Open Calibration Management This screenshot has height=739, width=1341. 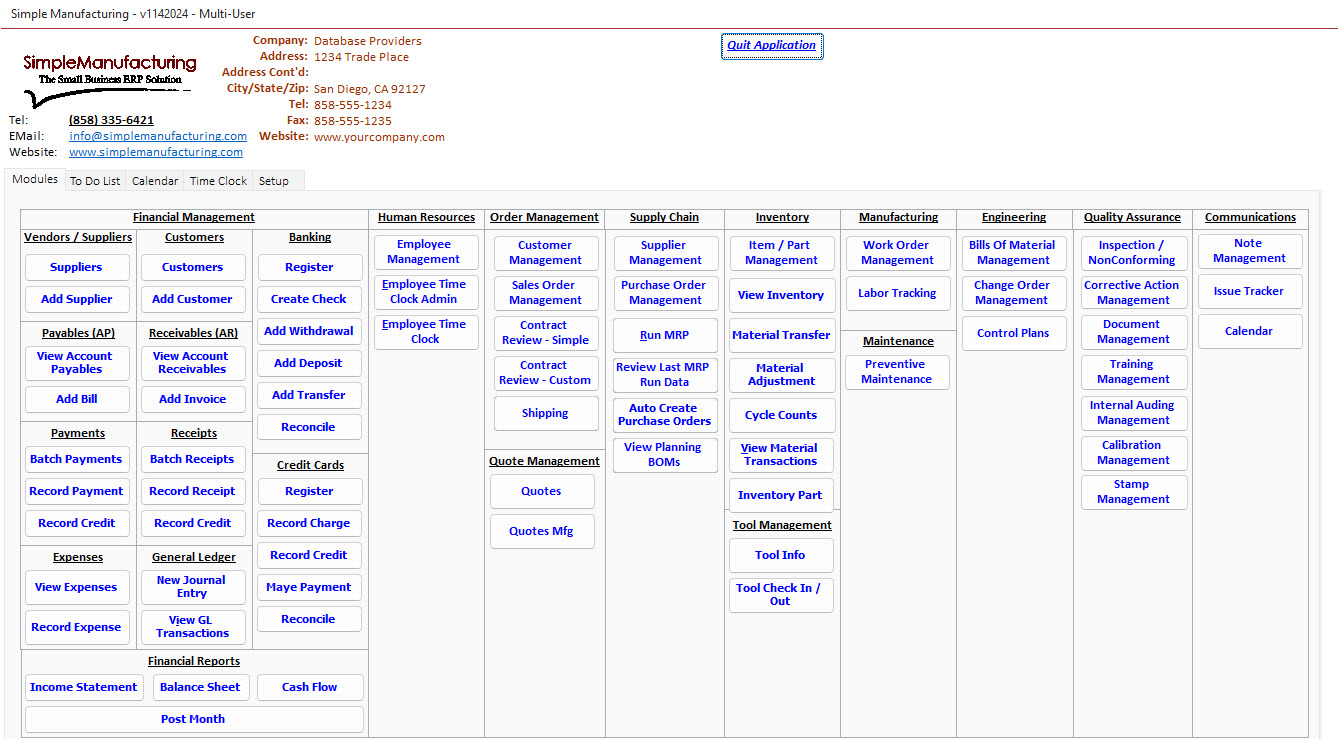[1134, 453]
